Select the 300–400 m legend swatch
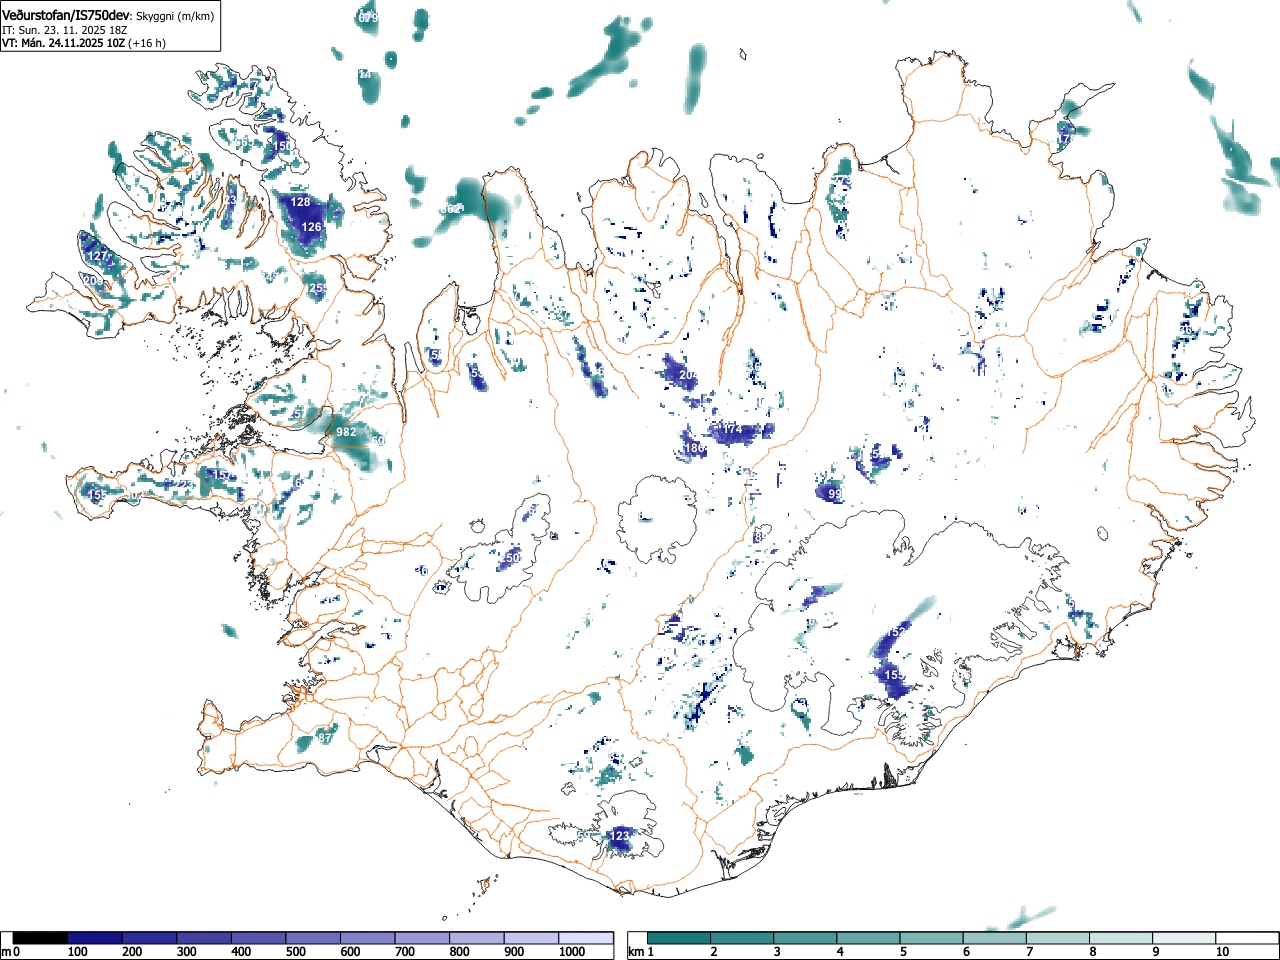Image resolution: width=1280 pixels, height=960 pixels. [x=204, y=938]
